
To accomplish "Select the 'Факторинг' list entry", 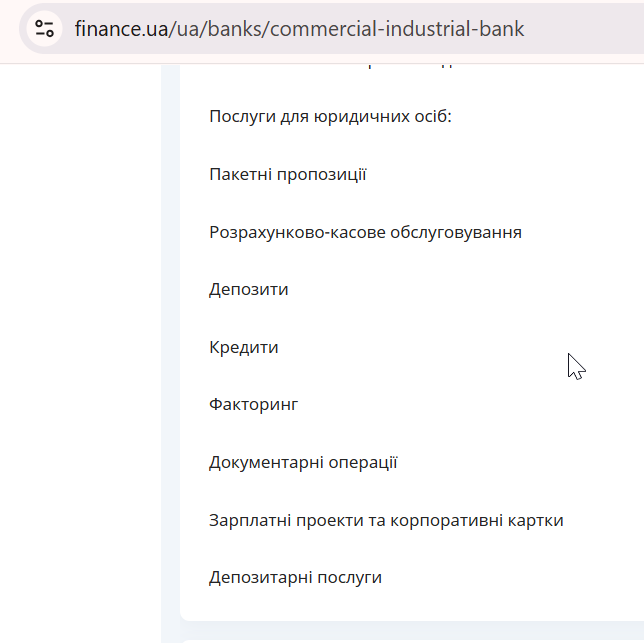I will click(x=253, y=405).
